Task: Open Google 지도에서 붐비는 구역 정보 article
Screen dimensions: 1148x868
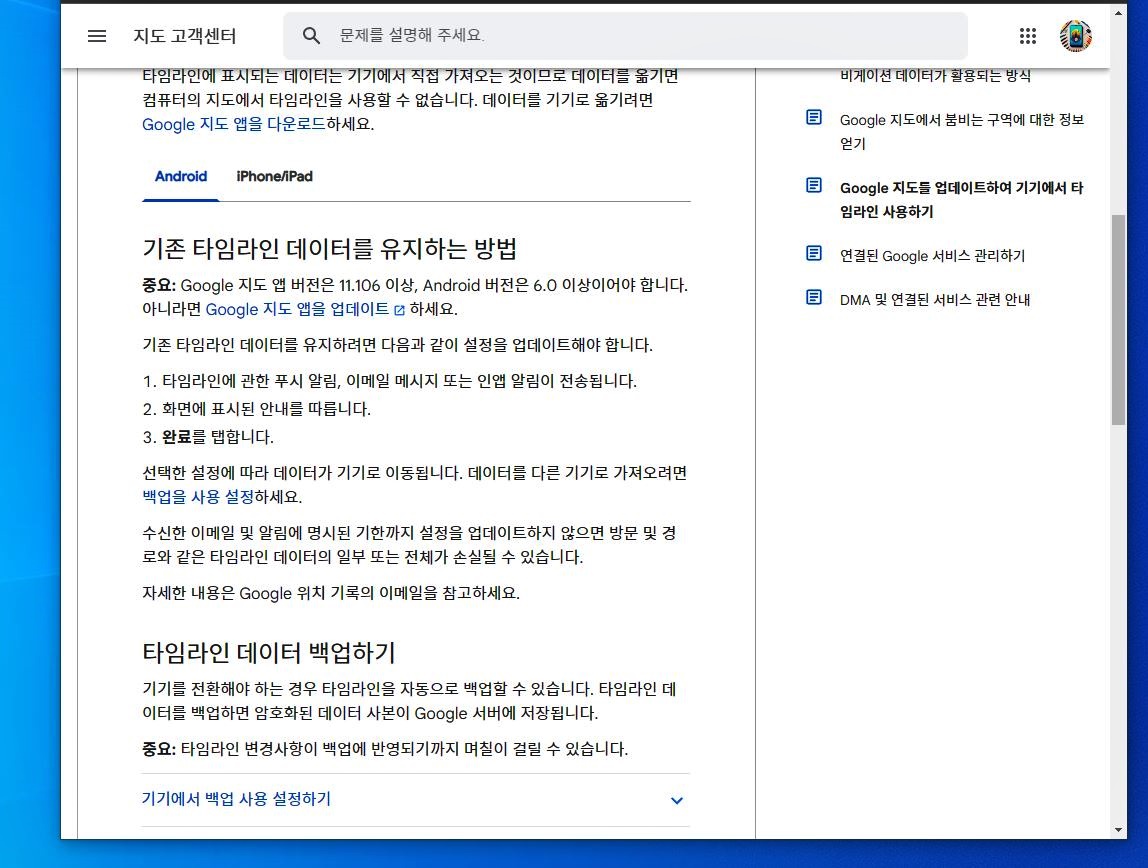Action: (x=961, y=132)
